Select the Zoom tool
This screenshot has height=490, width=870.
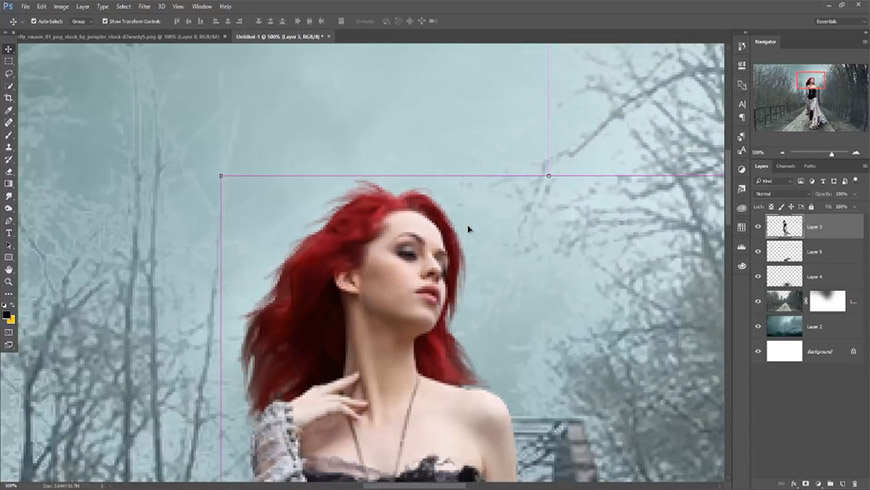(8, 282)
